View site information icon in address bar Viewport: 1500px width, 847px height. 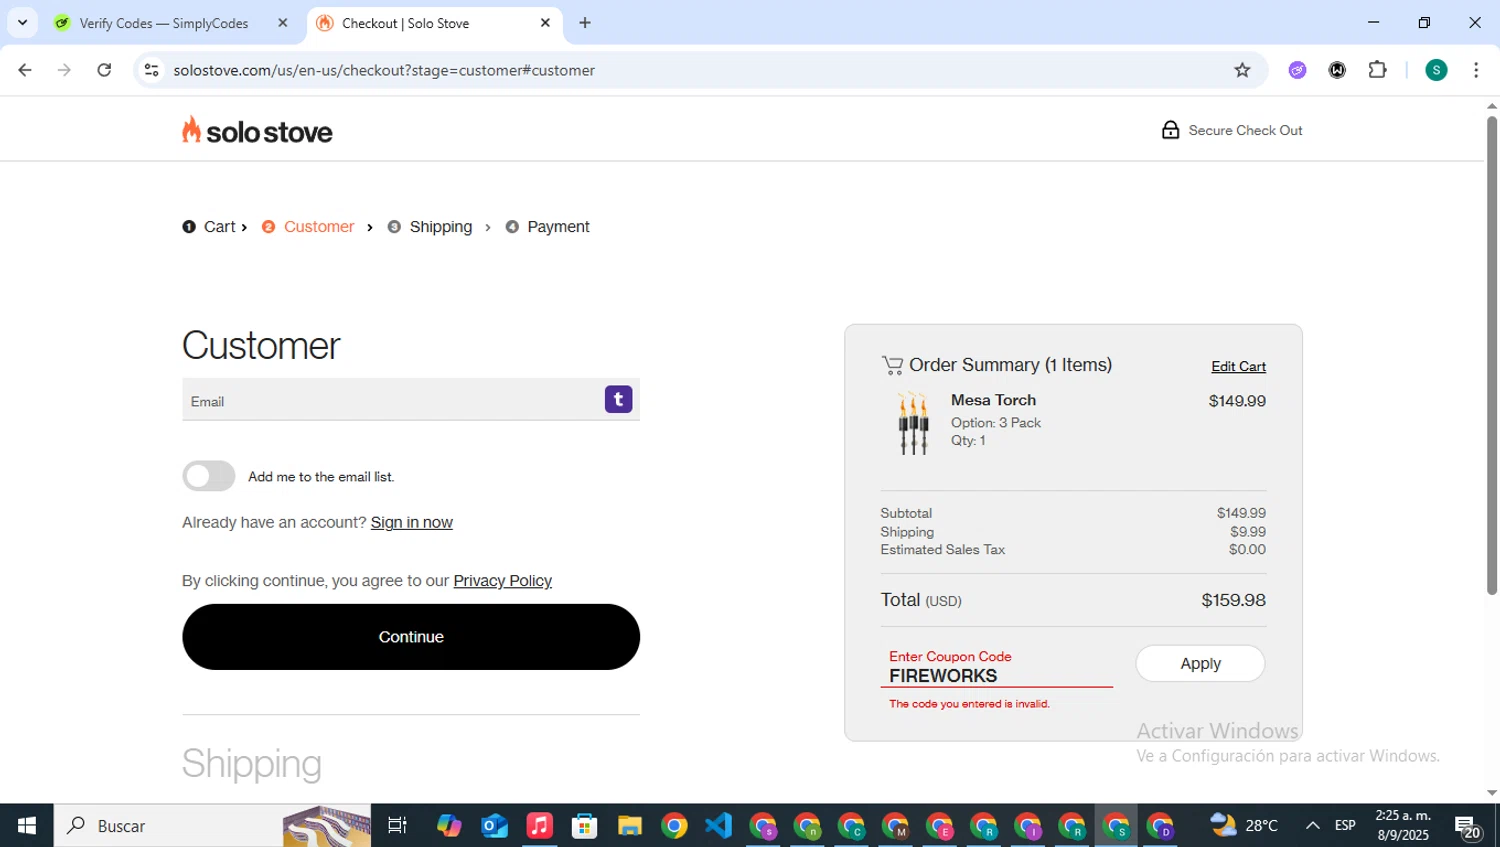tap(151, 70)
